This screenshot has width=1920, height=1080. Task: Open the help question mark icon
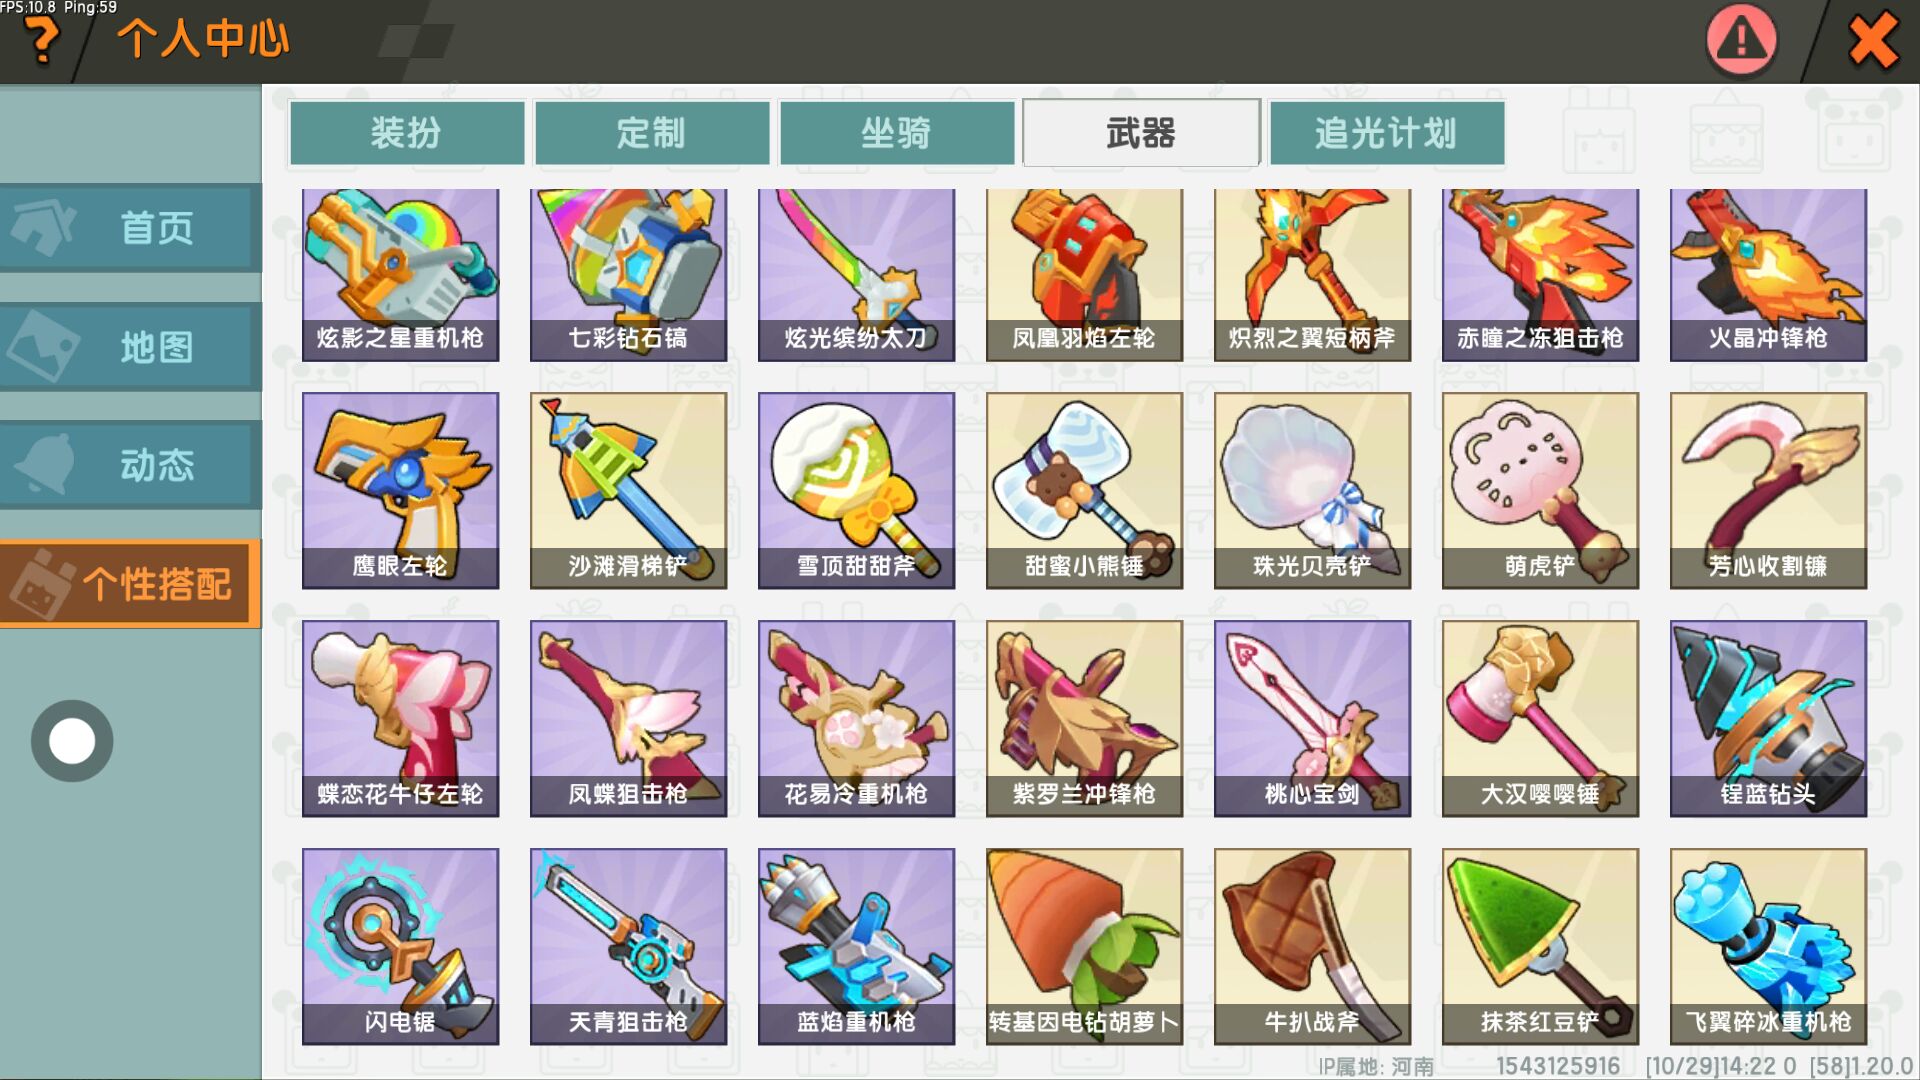[x=42, y=40]
